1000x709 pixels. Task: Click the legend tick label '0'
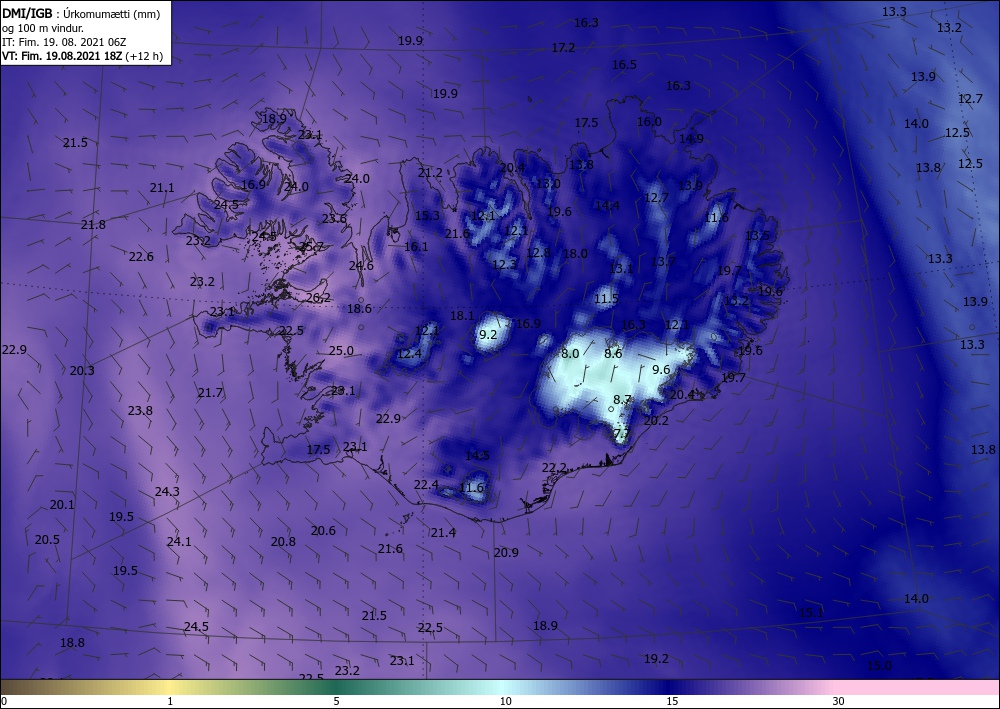pyautogui.click(x=4, y=701)
